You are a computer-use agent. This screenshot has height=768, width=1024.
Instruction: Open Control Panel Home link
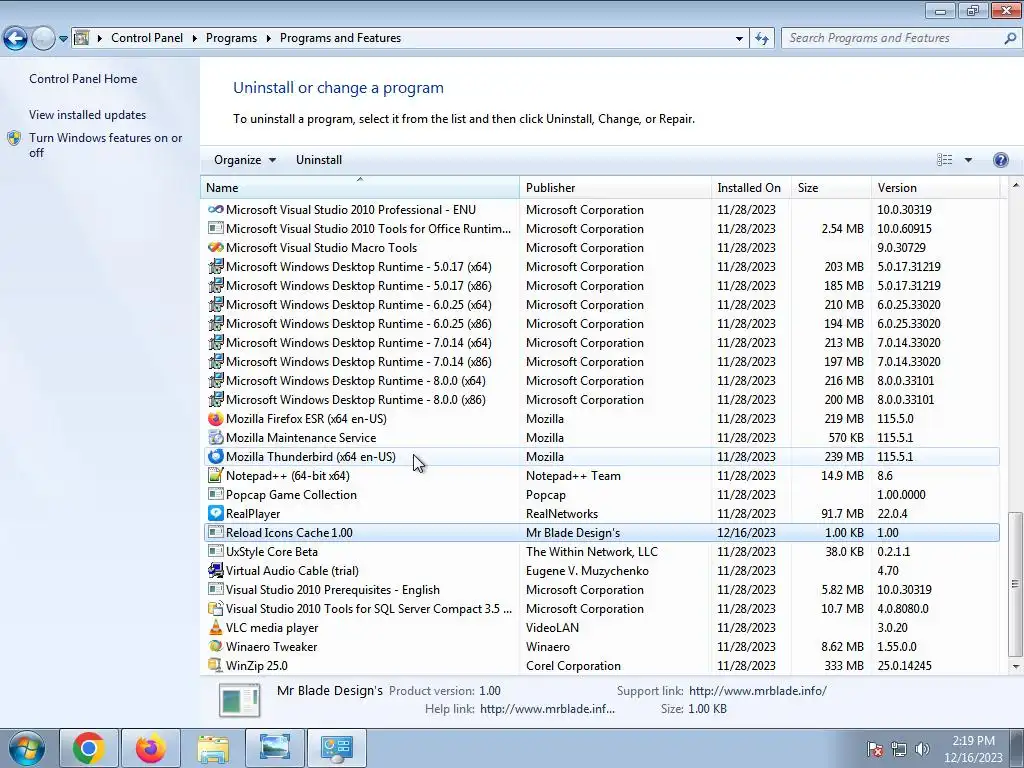pyautogui.click(x=83, y=78)
